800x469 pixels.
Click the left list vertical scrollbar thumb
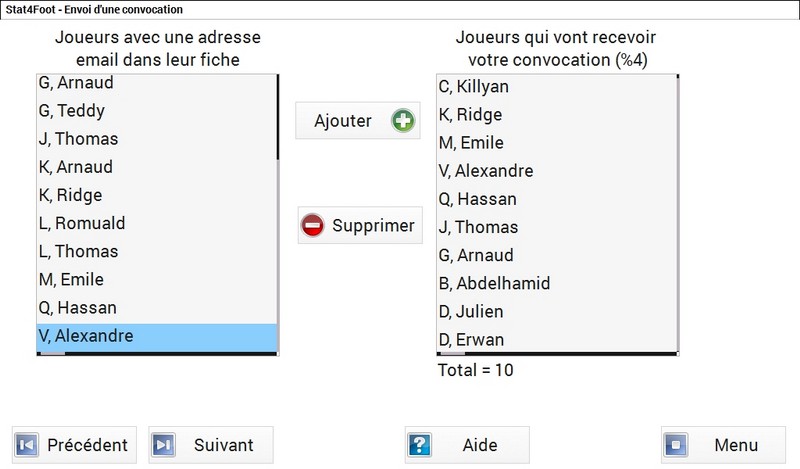[278, 117]
